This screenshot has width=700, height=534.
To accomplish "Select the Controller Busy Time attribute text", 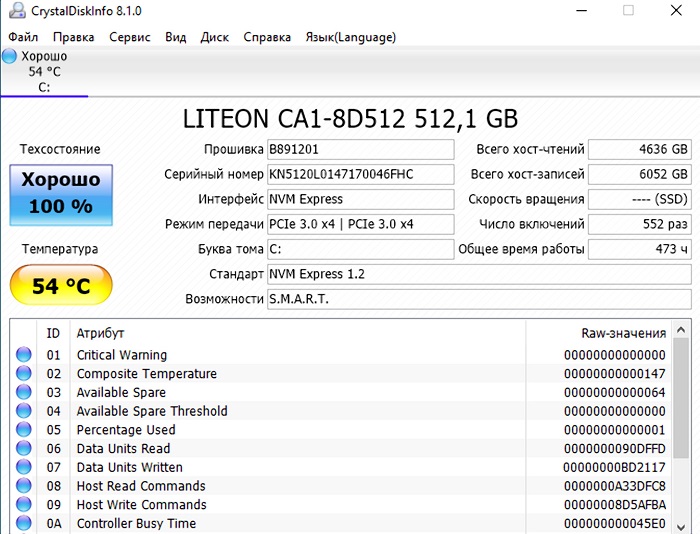I will (136, 524).
